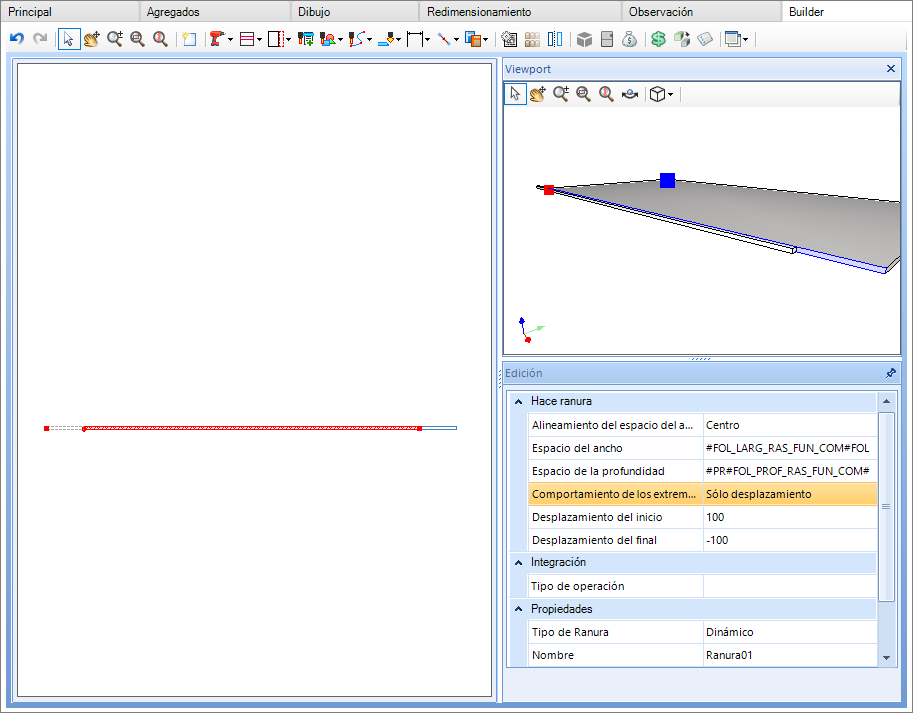Image resolution: width=913 pixels, height=713 pixels.
Task: Click the grey 3D box icon
Action: [584, 39]
